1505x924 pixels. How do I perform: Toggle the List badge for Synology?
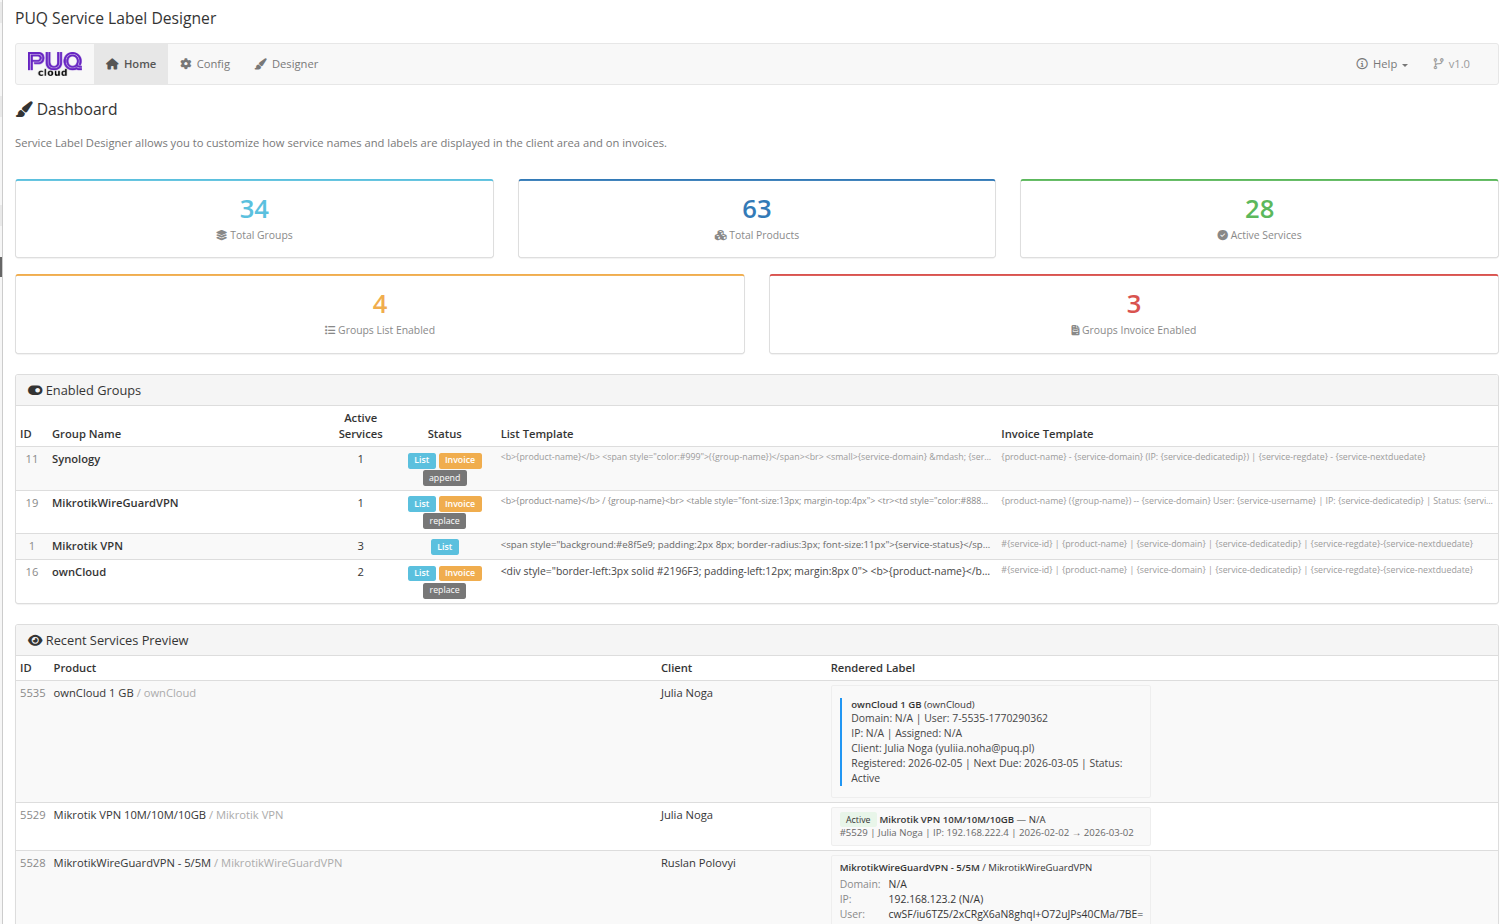click(420, 460)
